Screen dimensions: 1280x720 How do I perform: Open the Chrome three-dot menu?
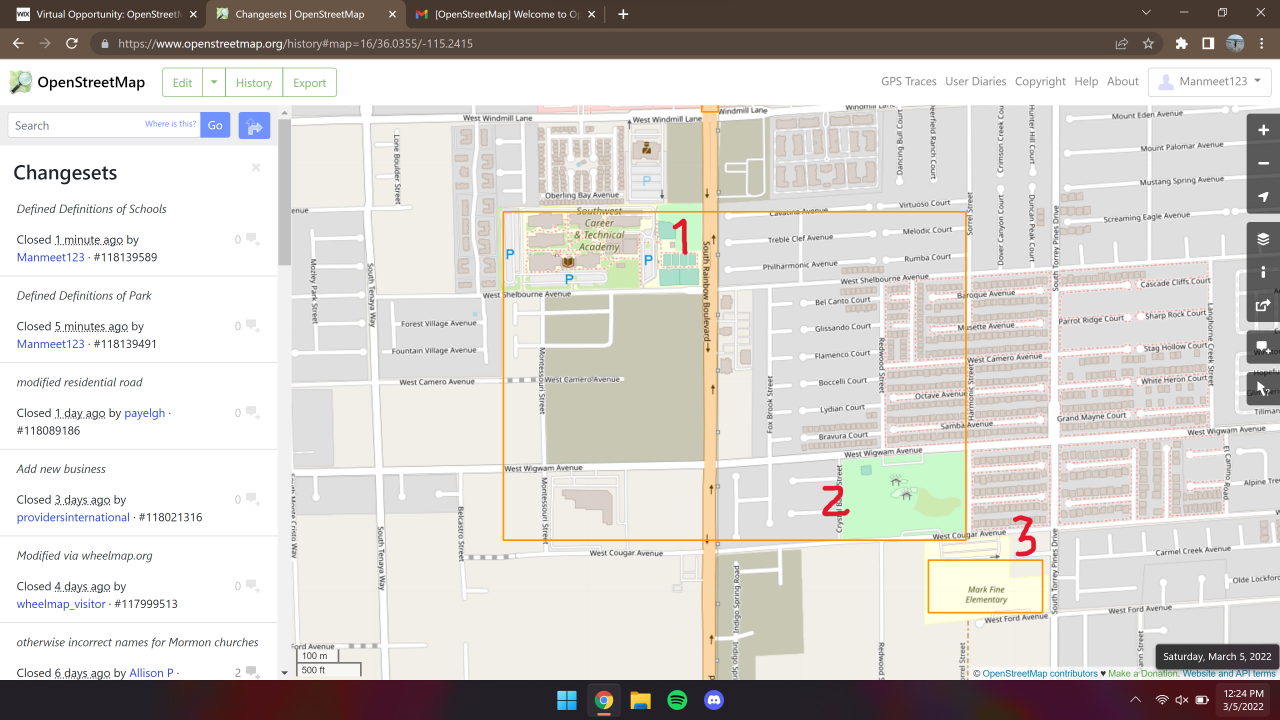[1262, 44]
